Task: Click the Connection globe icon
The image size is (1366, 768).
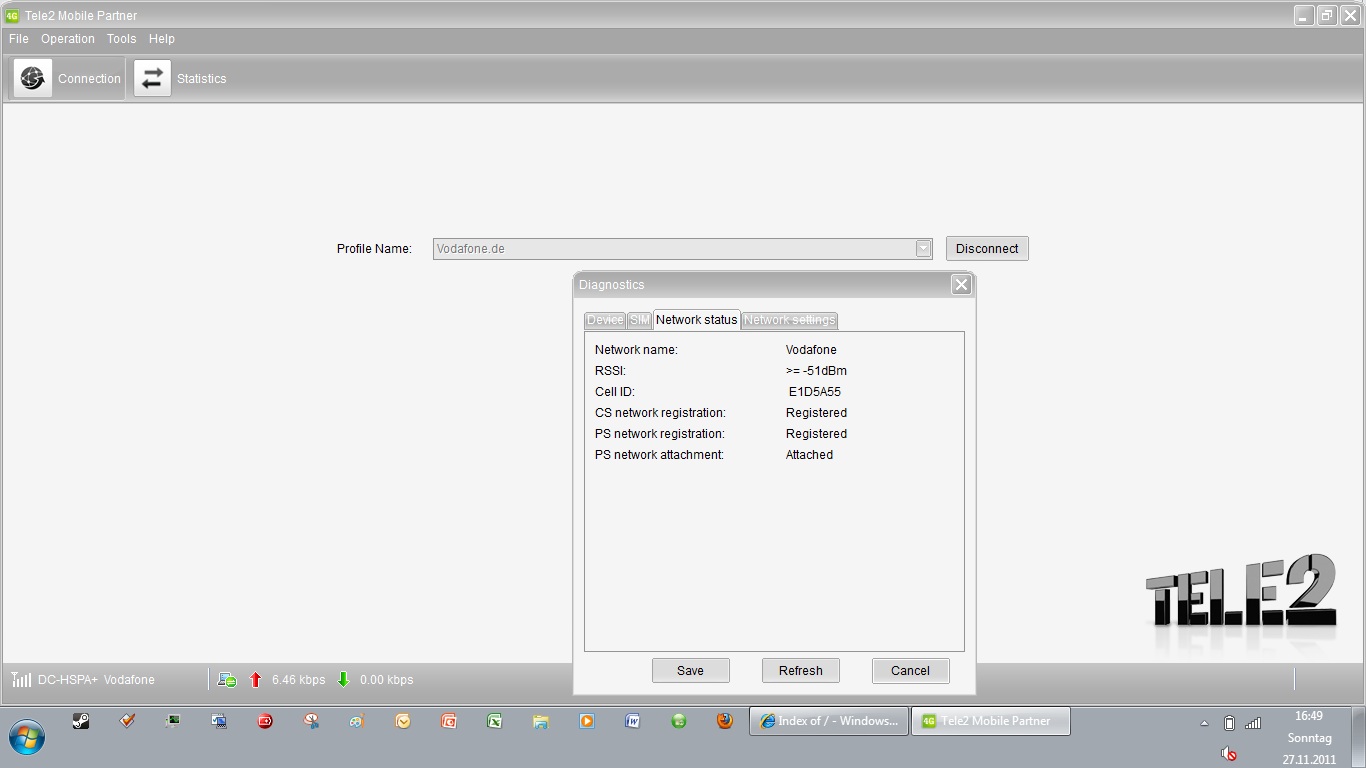Action: (x=33, y=78)
